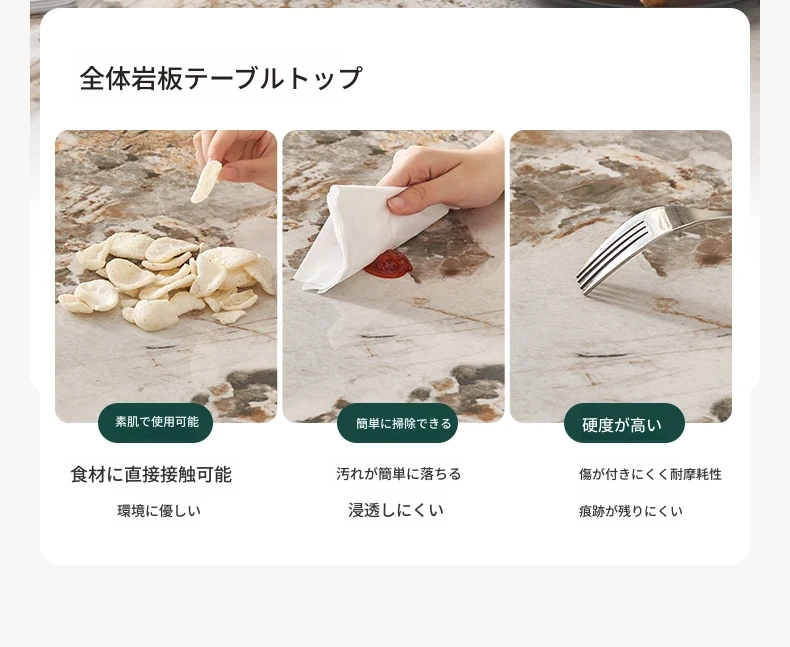Click the cracker held by fingers
The height and width of the screenshot is (647, 790).
click(x=207, y=181)
